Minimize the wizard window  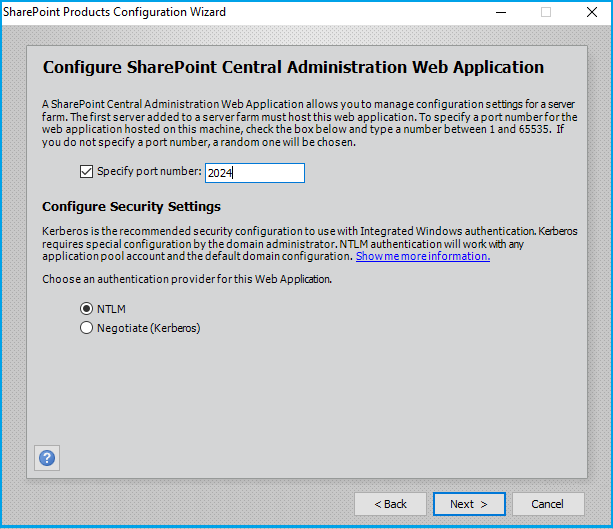pyautogui.click(x=500, y=12)
